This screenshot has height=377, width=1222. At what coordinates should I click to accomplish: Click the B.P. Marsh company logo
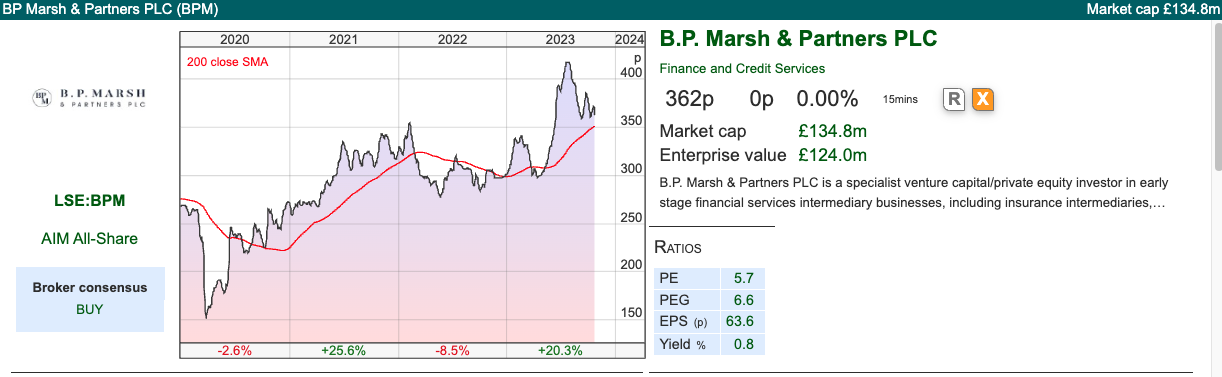point(90,97)
